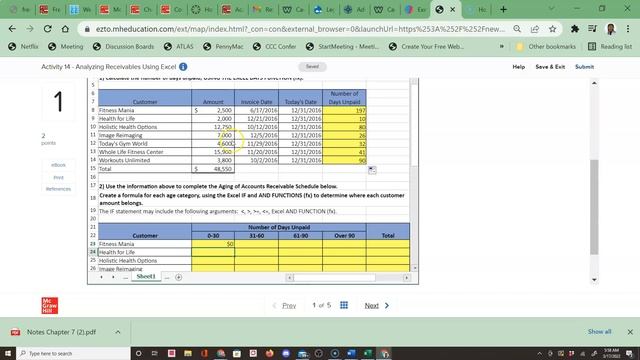Screen dimensions: 640x360
Task: Submit the activity
Action: pos(584,67)
